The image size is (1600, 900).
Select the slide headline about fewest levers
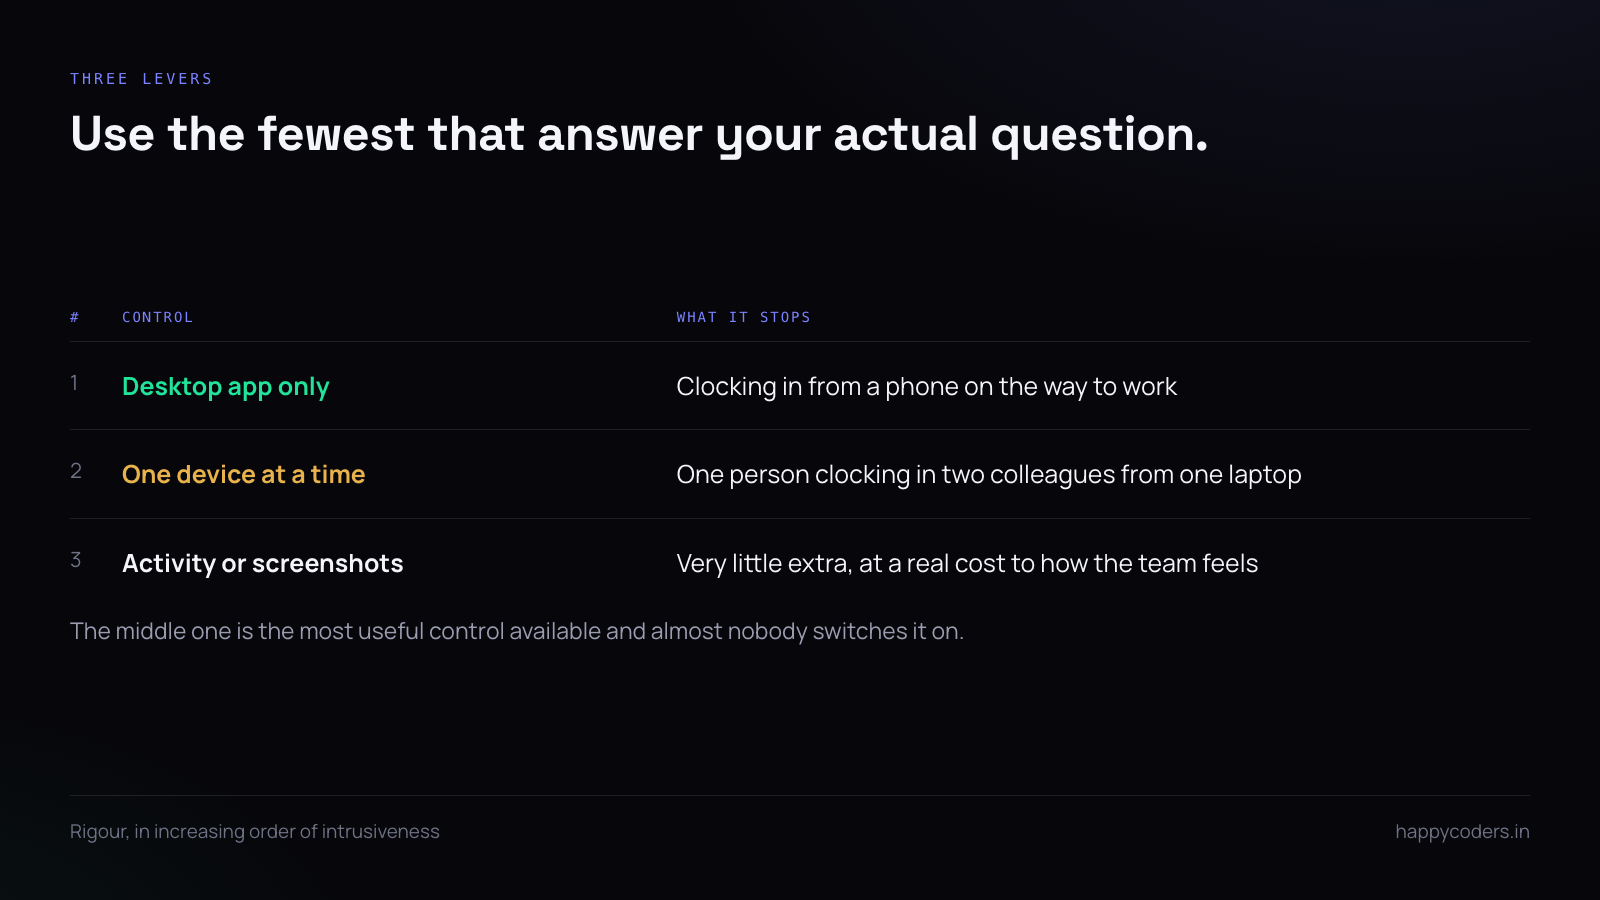tap(639, 135)
